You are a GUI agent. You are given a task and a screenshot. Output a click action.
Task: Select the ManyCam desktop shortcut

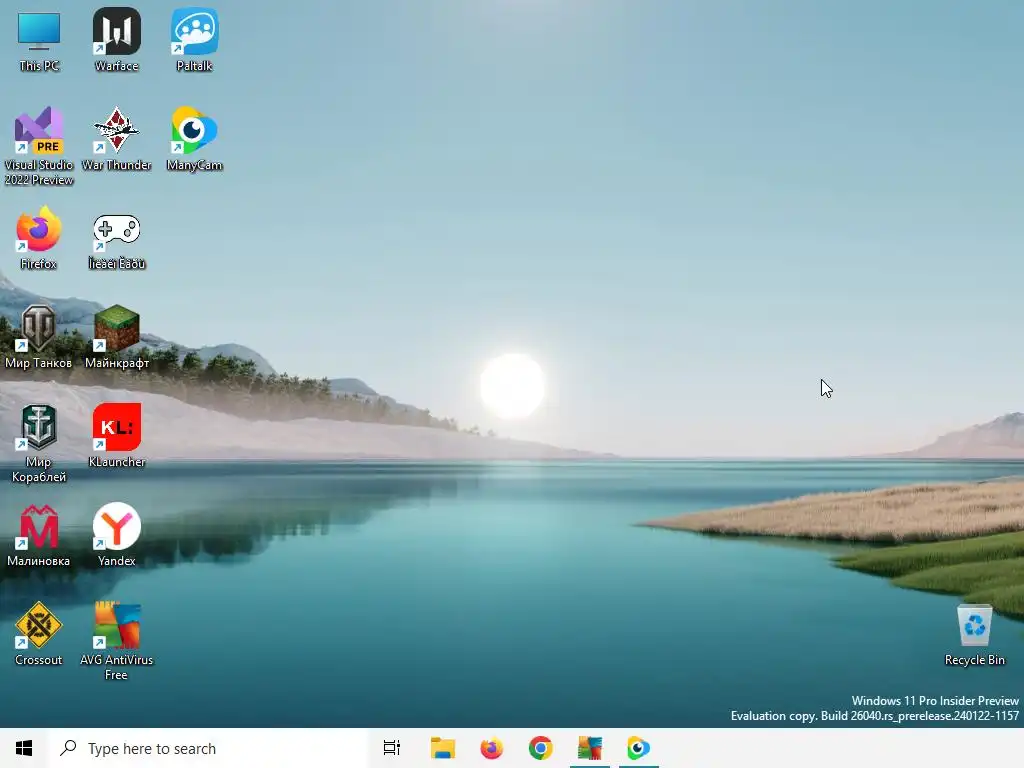tap(194, 140)
